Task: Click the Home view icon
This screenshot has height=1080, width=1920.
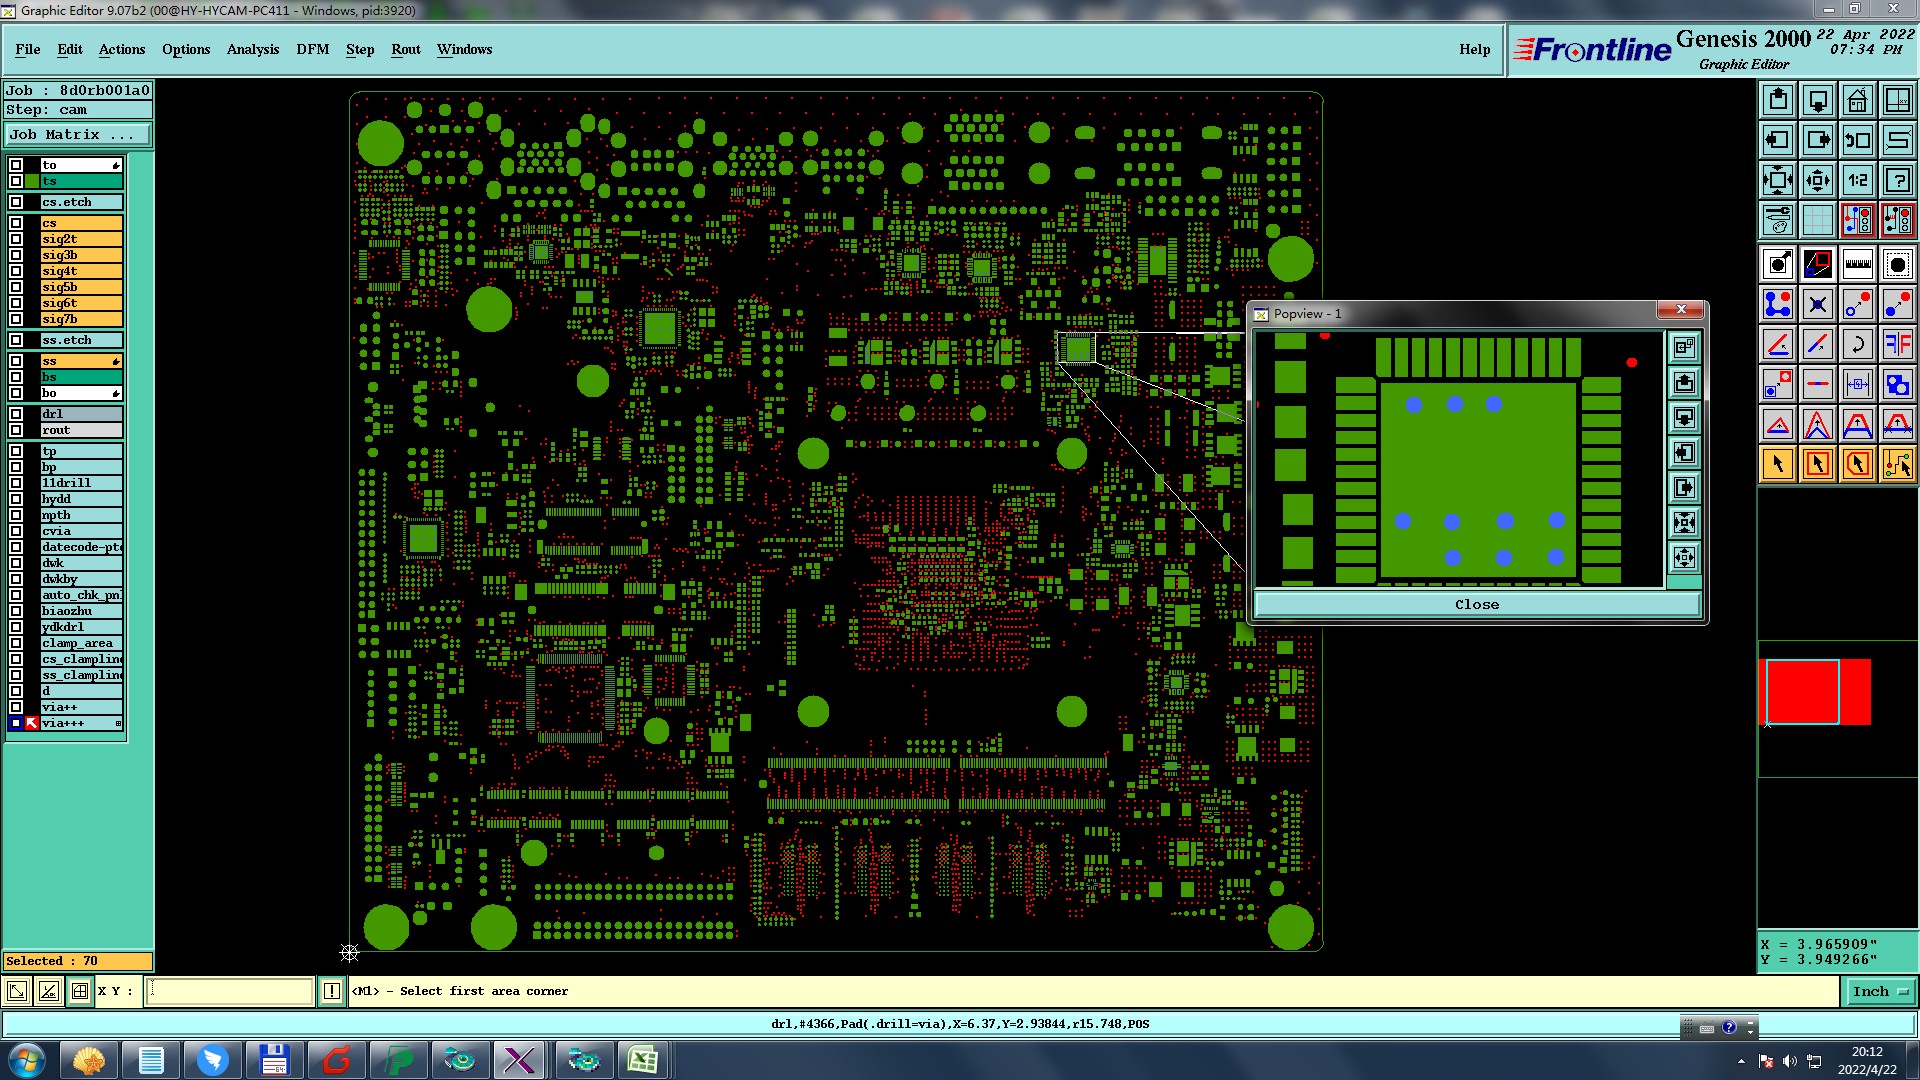Action: [x=1857, y=100]
